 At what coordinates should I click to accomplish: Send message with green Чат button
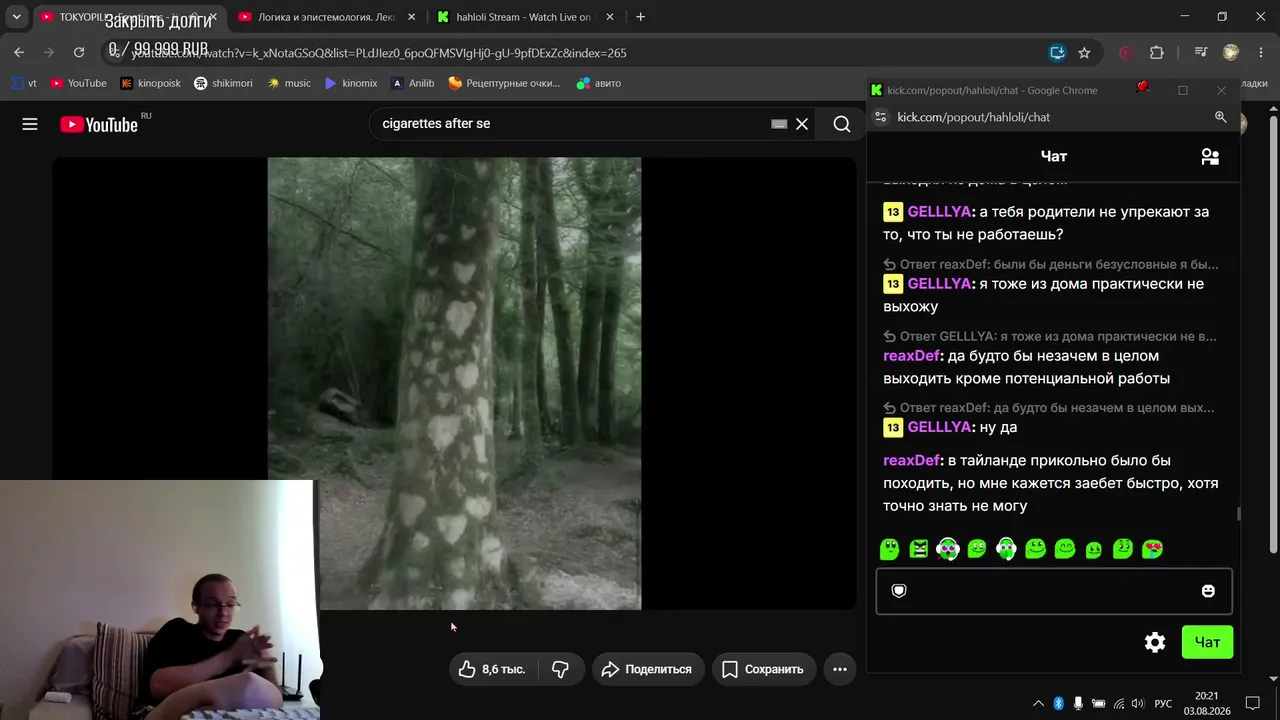click(1207, 642)
